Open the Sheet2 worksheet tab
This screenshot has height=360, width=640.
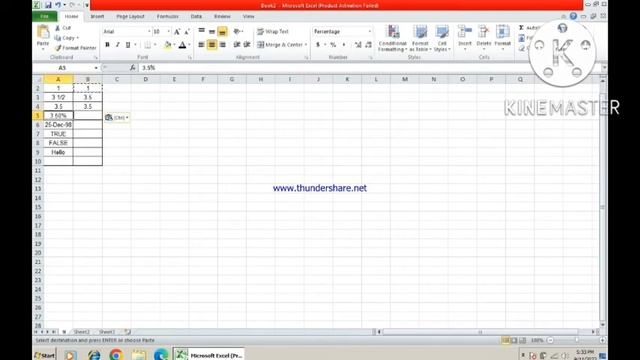click(x=82, y=332)
